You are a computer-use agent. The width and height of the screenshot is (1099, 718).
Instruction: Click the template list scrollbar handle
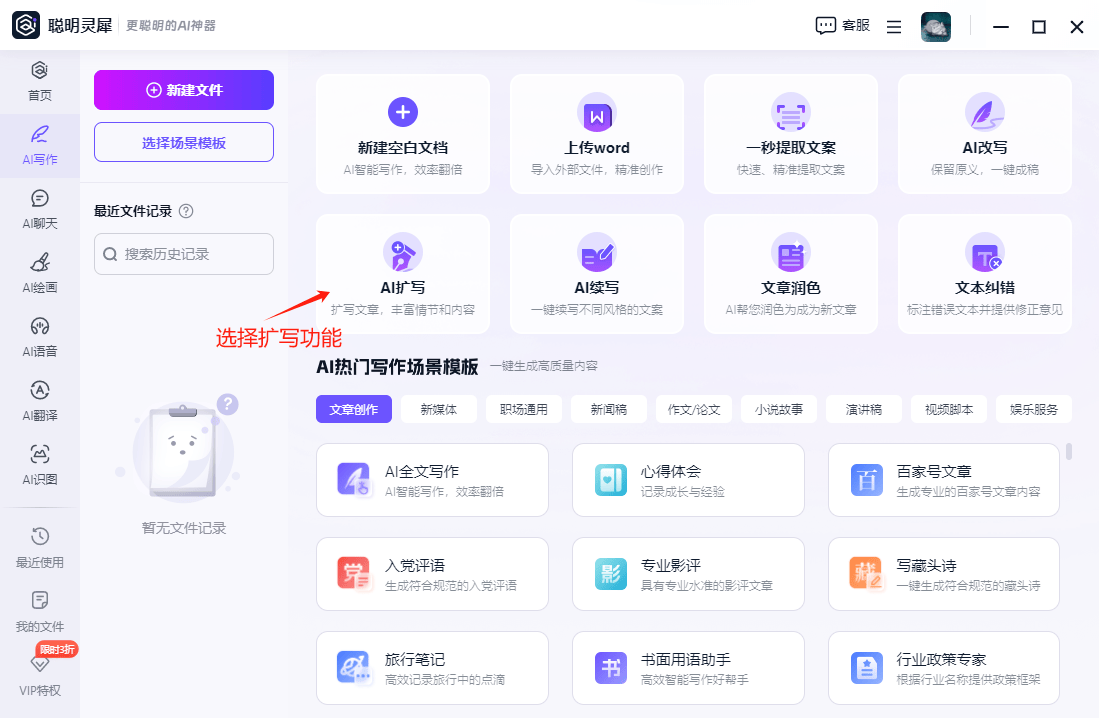(x=1069, y=451)
